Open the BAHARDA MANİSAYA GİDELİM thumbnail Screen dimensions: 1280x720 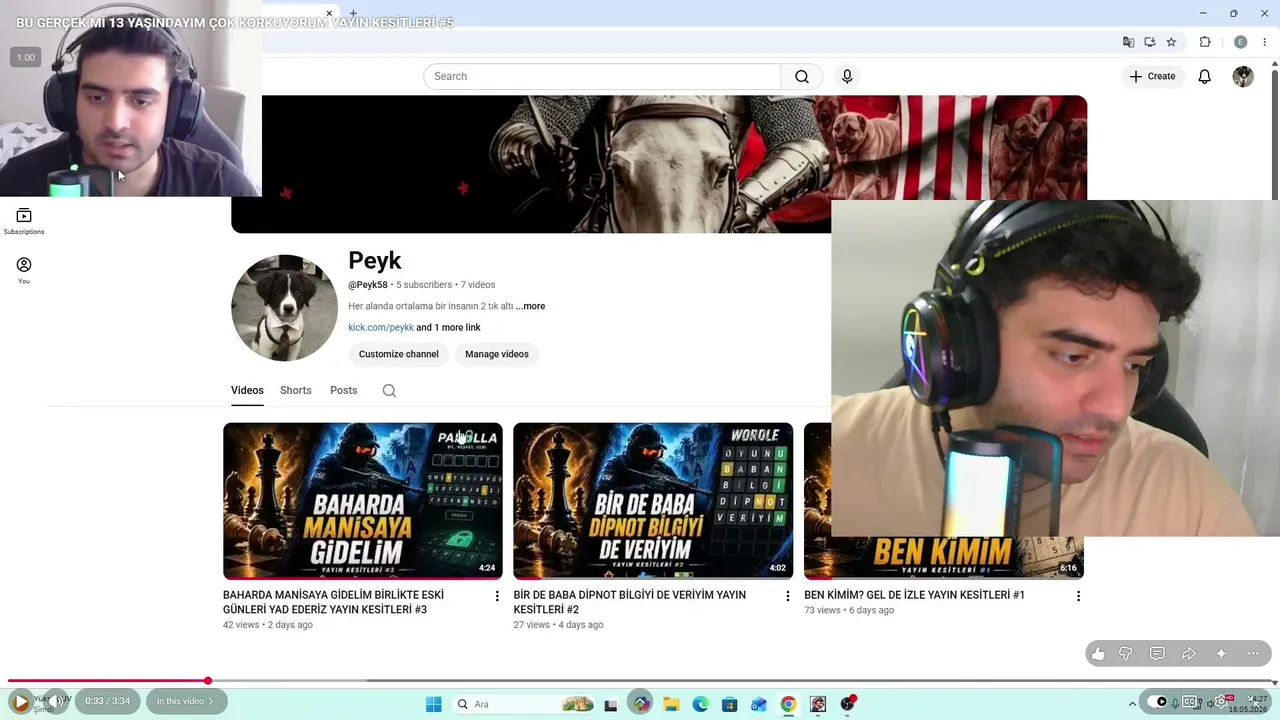click(x=363, y=501)
